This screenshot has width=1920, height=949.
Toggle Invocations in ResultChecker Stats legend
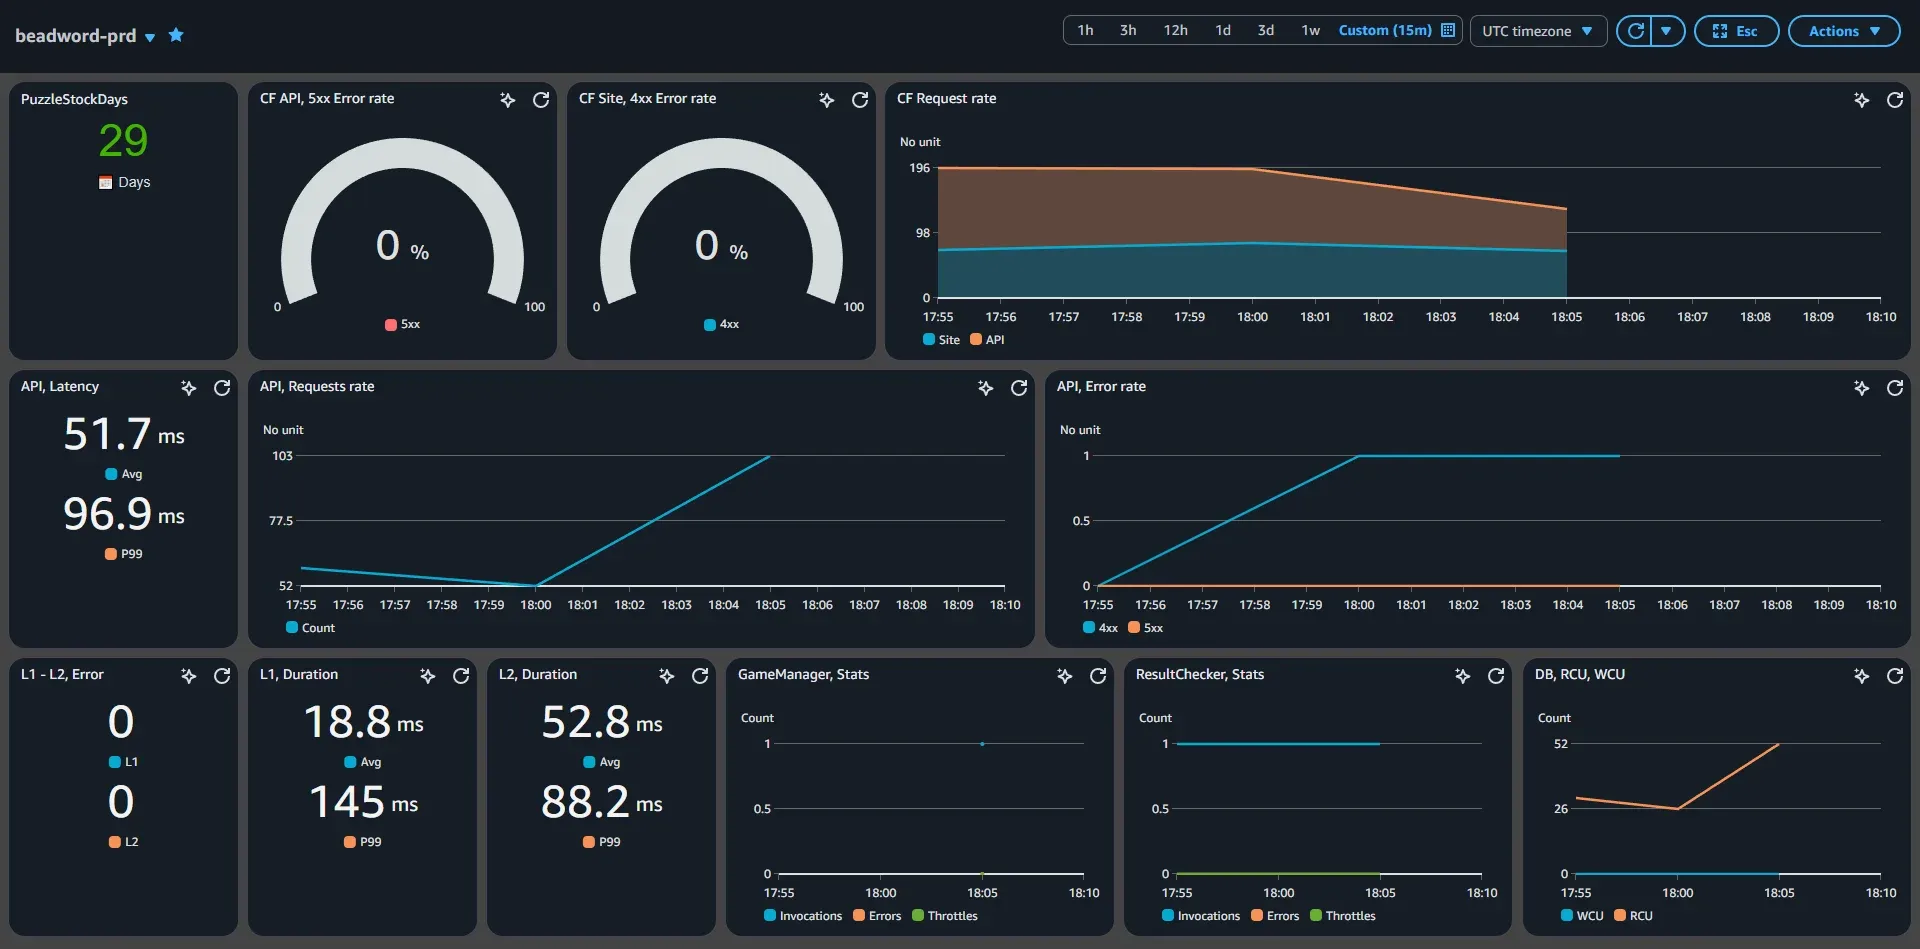click(1201, 916)
